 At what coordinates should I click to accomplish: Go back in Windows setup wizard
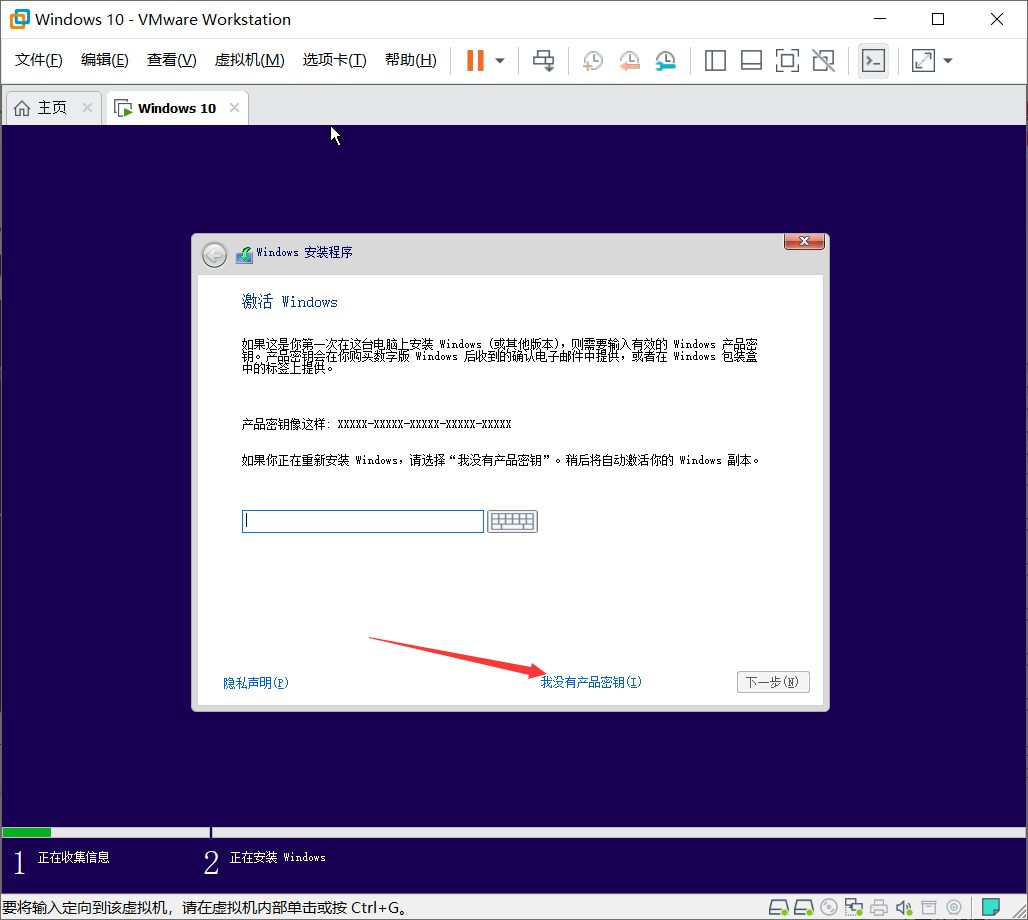(214, 254)
